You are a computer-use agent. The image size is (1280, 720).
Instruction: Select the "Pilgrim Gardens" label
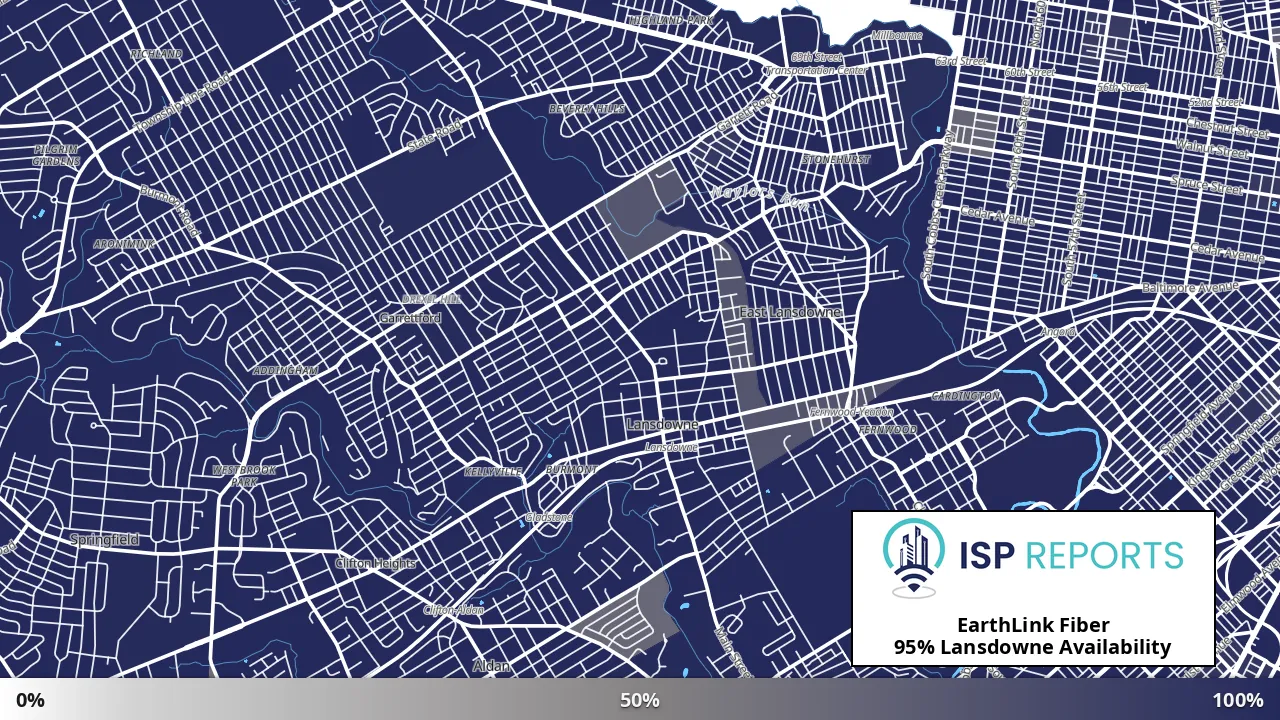click(55, 155)
